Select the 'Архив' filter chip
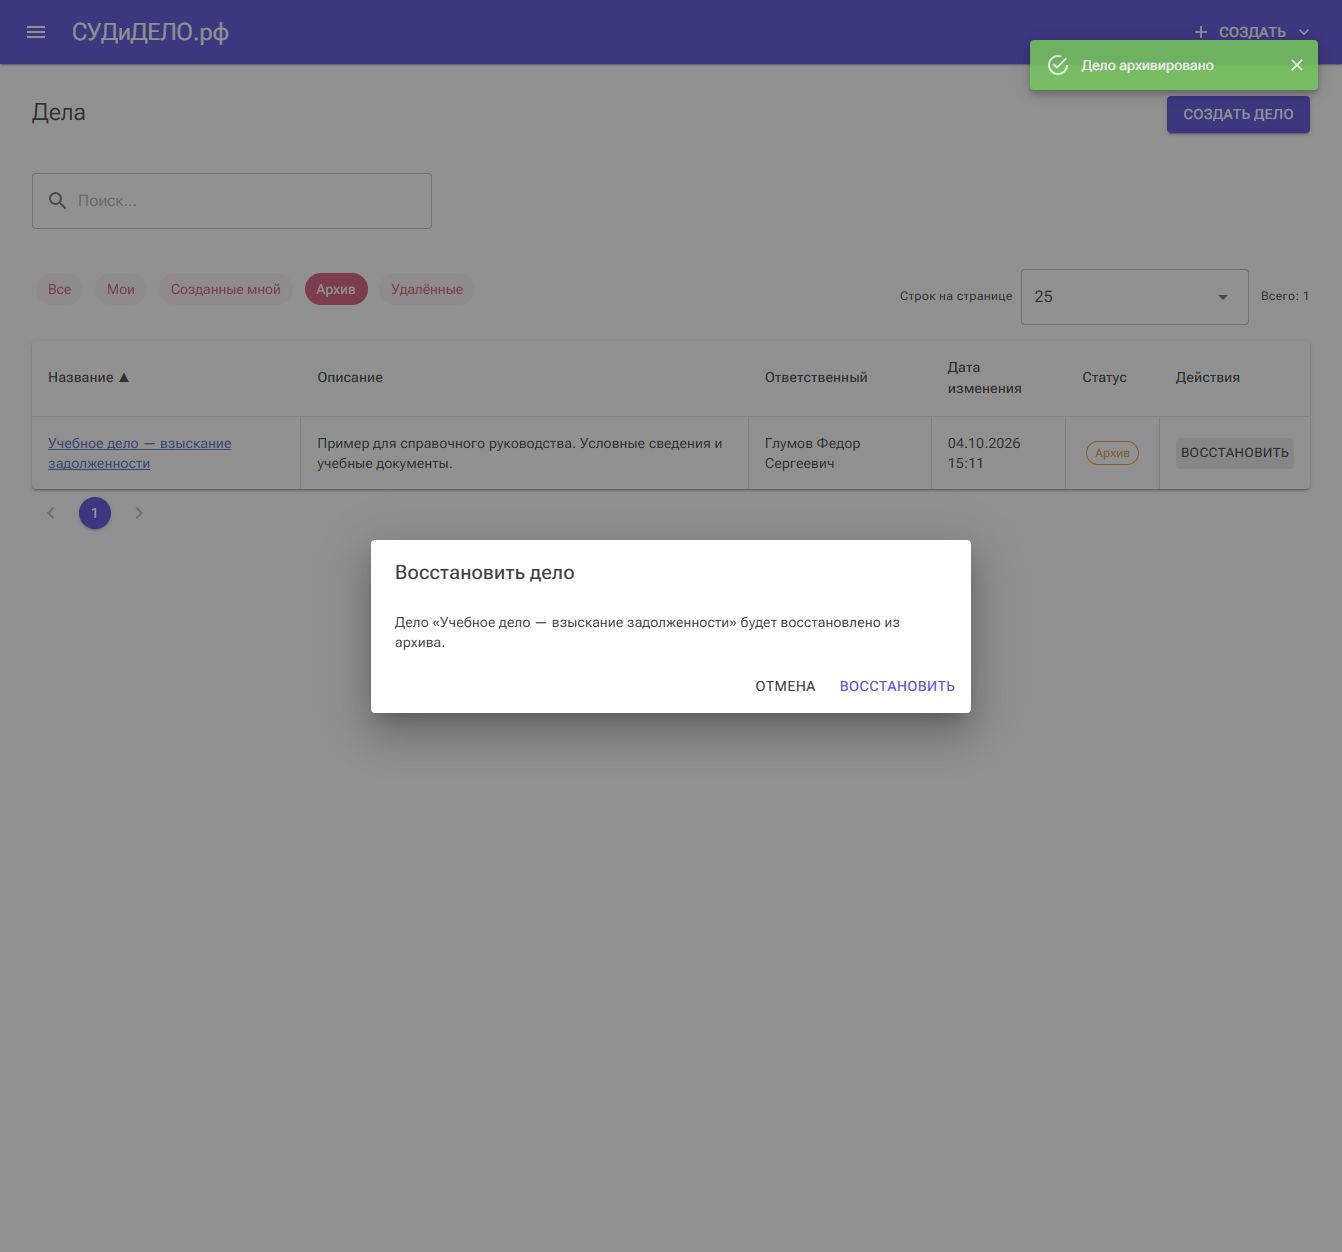1342x1252 pixels. (336, 289)
